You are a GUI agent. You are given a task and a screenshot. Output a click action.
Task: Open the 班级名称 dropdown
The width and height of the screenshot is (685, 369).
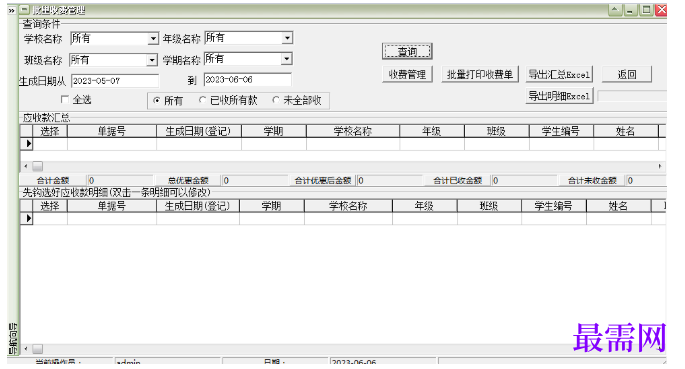[x=152, y=60]
